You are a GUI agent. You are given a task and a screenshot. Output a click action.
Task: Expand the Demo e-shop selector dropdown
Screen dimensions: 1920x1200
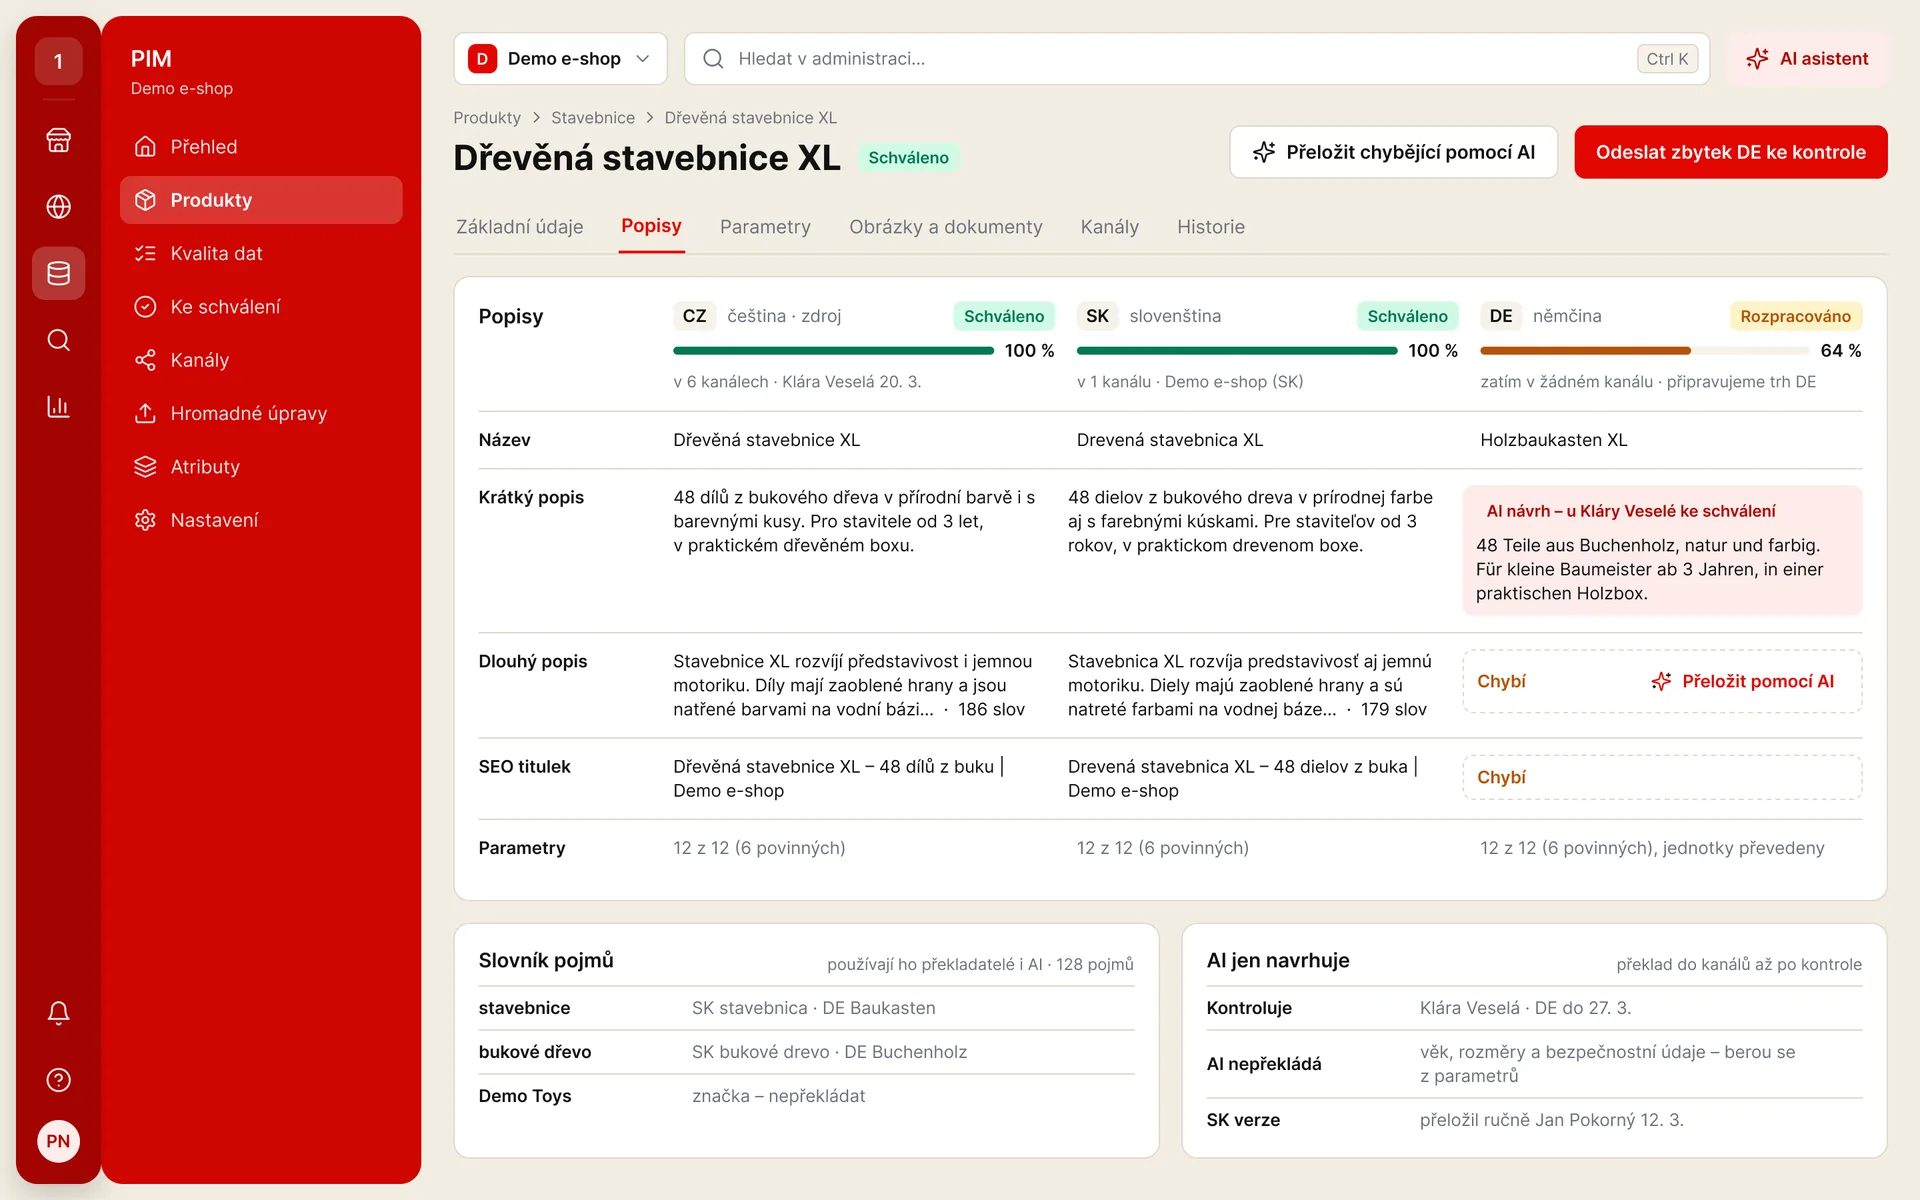click(x=560, y=59)
